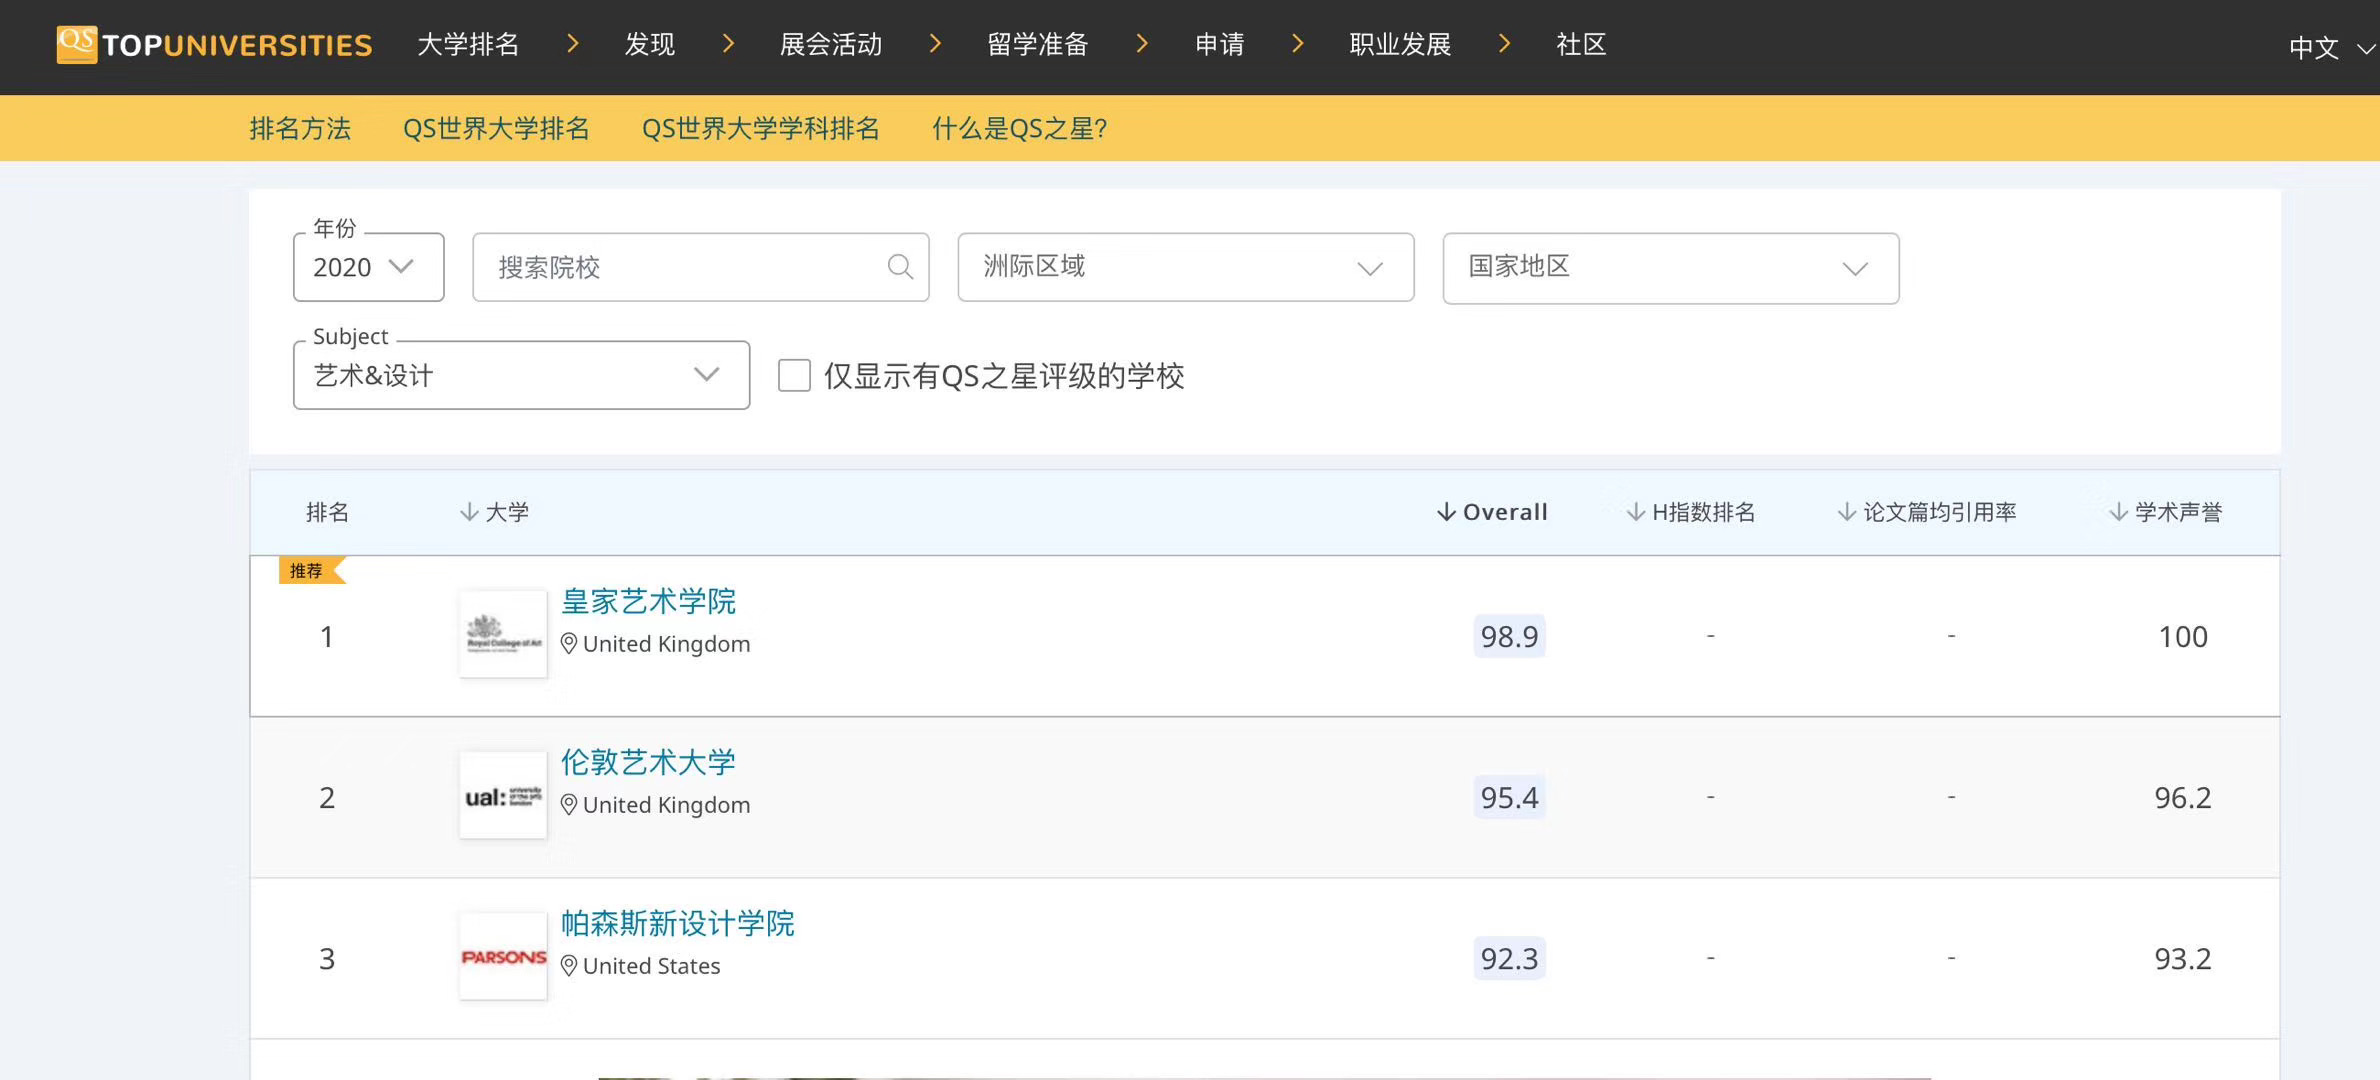Sort by 学术声誉 column

[x=2166, y=512]
